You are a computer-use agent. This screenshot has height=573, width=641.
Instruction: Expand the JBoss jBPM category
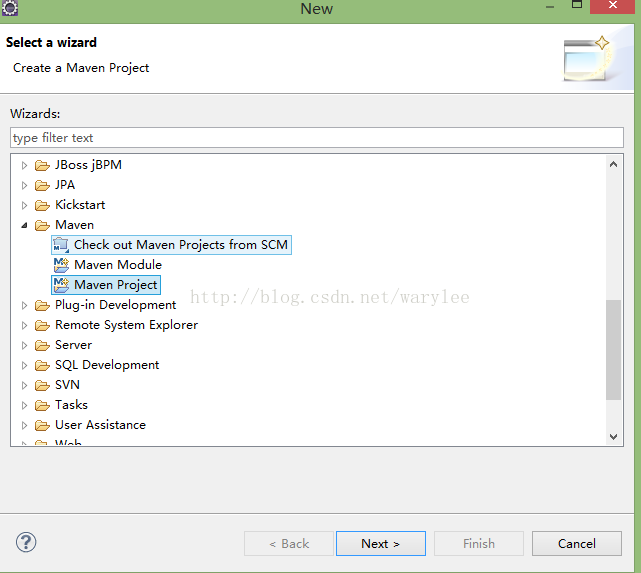click(x=24, y=165)
